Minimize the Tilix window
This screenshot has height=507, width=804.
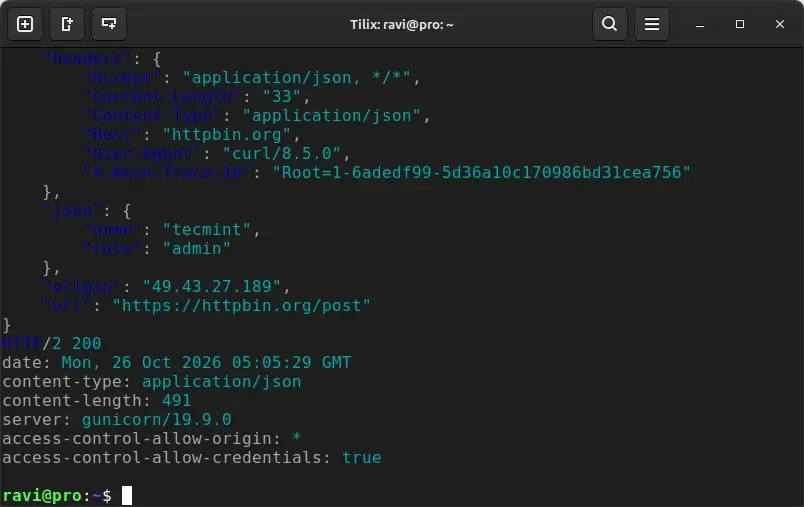(699, 25)
